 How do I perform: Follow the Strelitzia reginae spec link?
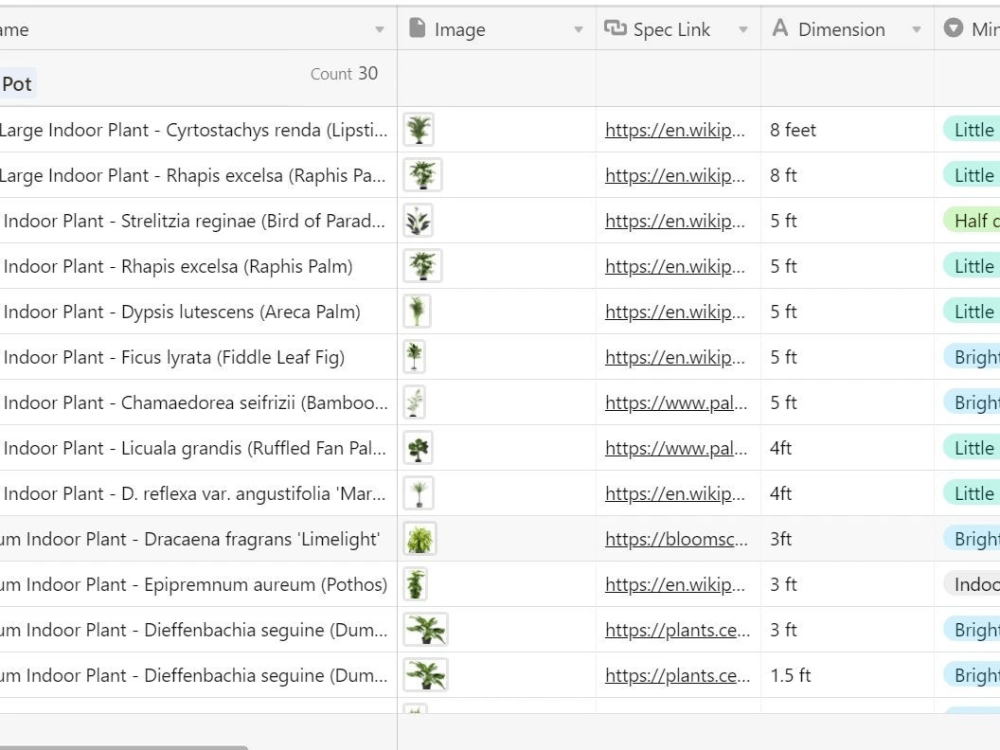pos(675,221)
